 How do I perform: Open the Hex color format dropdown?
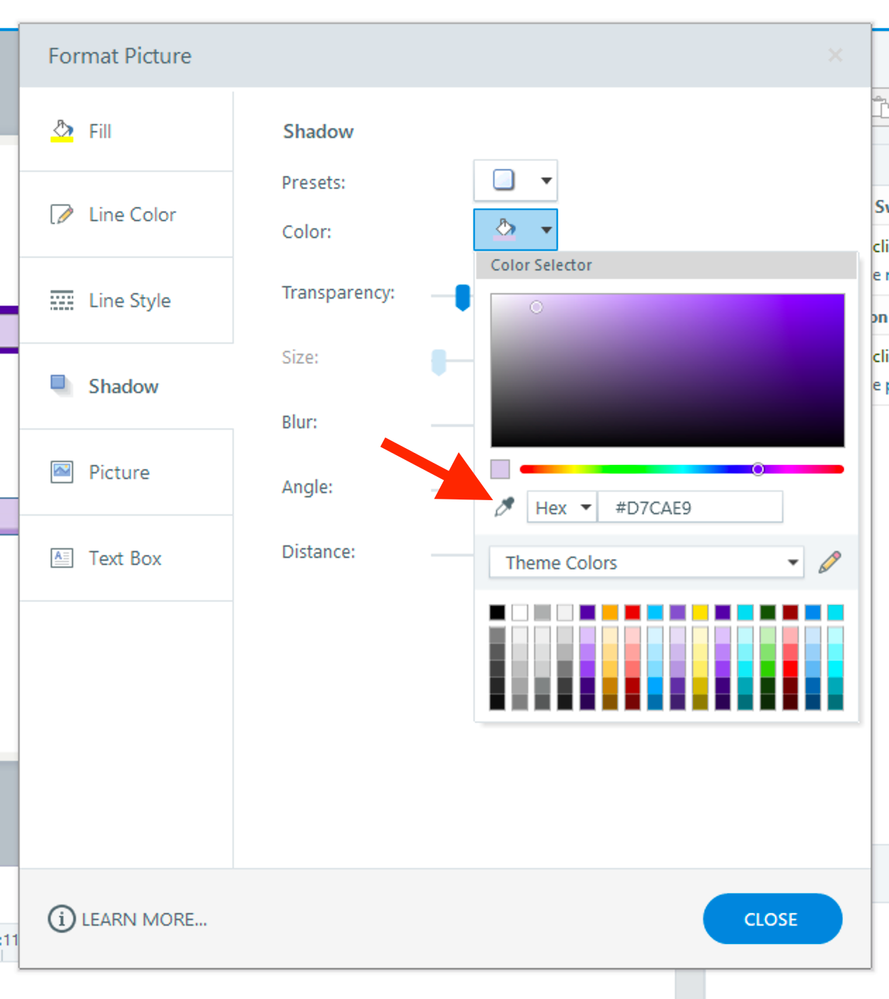point(561,507)
